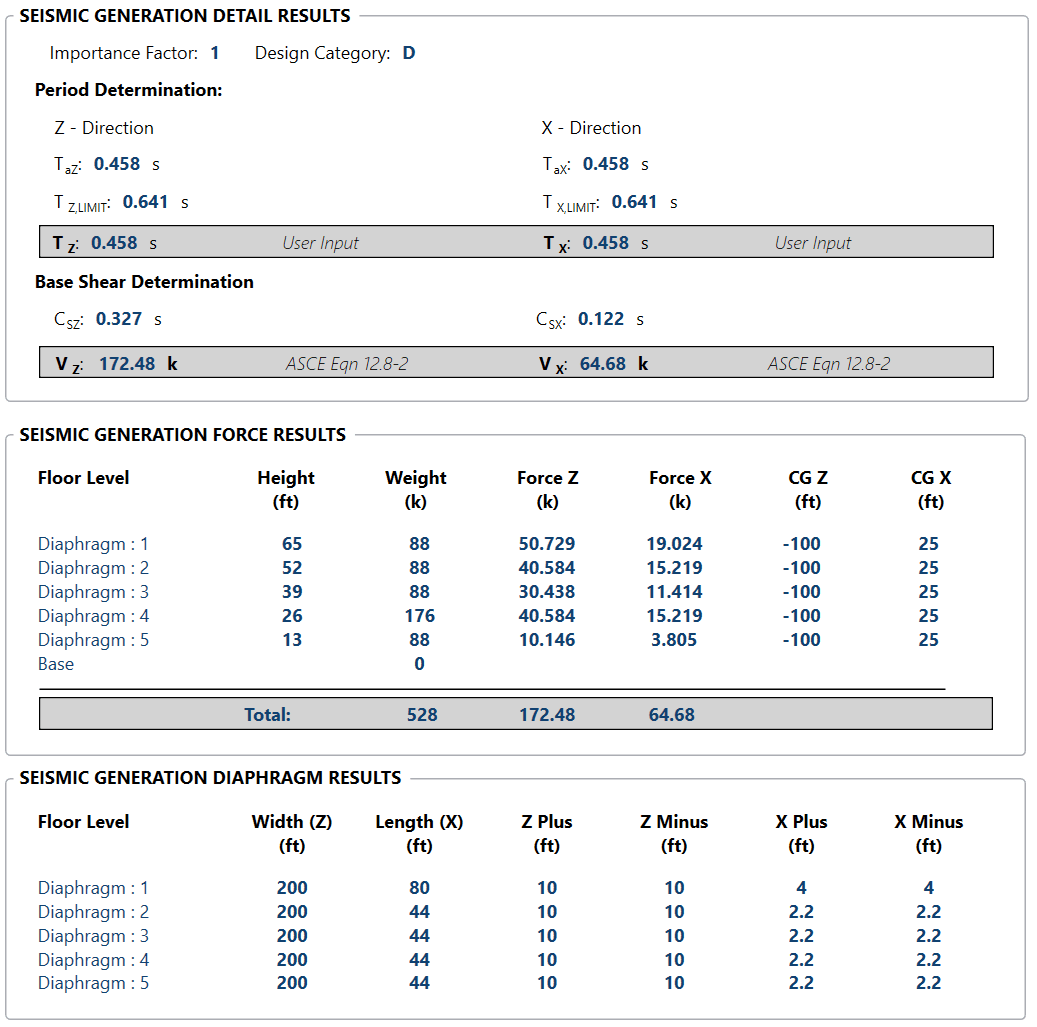Image resolution: width=1037 pixels, height=1027 pixels.
Task: Open Diaphragm : 3 in Force Results table
Action: tap(93, 592)
